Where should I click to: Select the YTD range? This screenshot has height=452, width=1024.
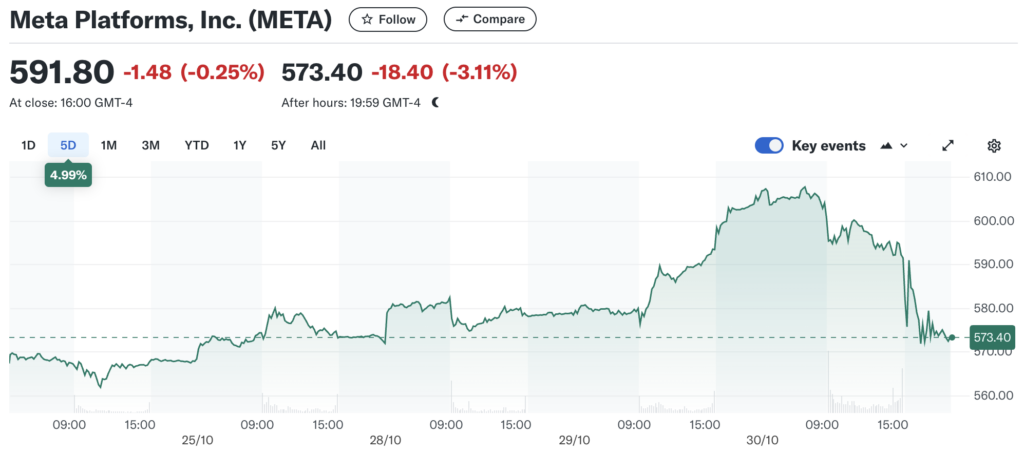[196, 146]
